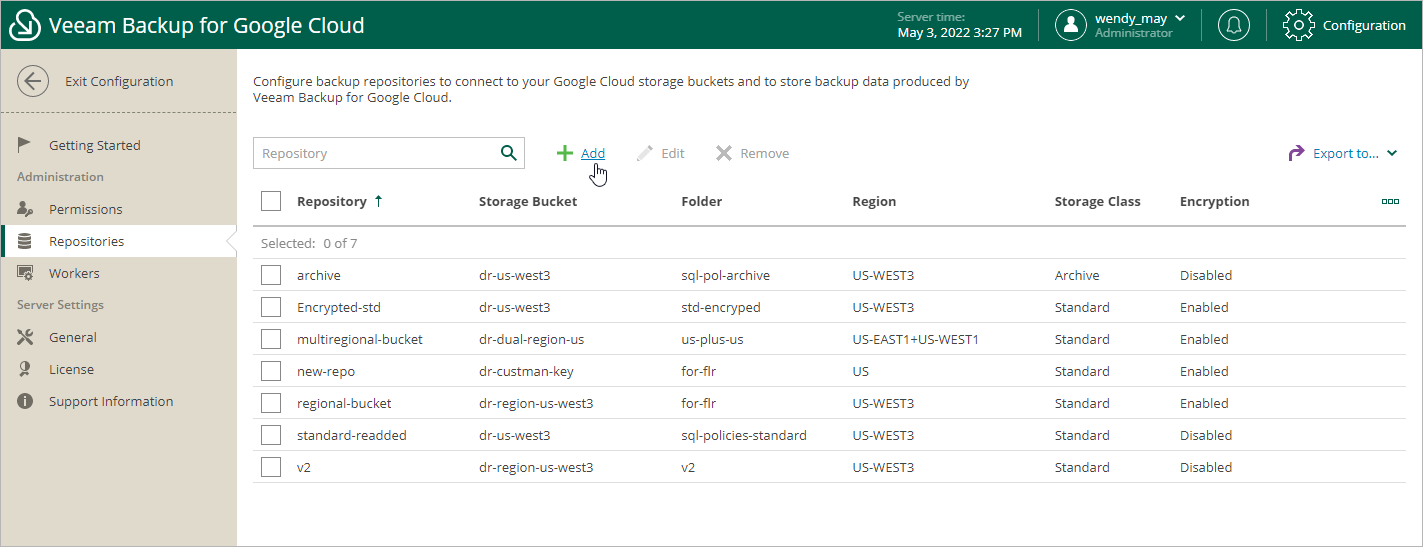
Task: Toggle the Repository column sort arrow
Action: click(x=378, y=201)
